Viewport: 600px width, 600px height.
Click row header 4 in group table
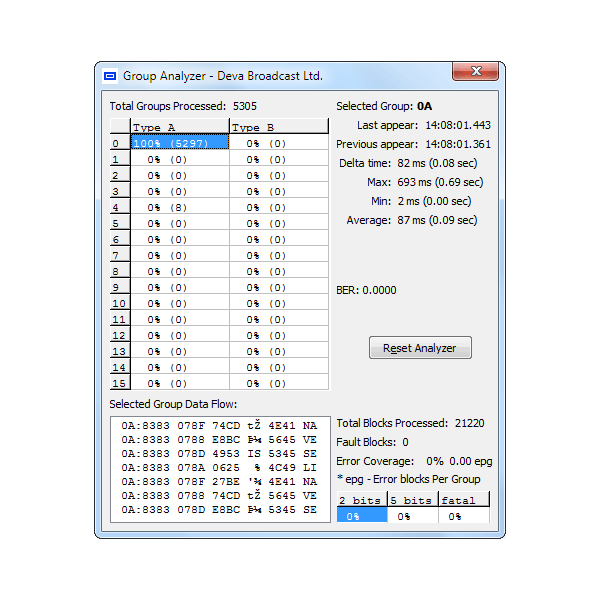(120, 207)
